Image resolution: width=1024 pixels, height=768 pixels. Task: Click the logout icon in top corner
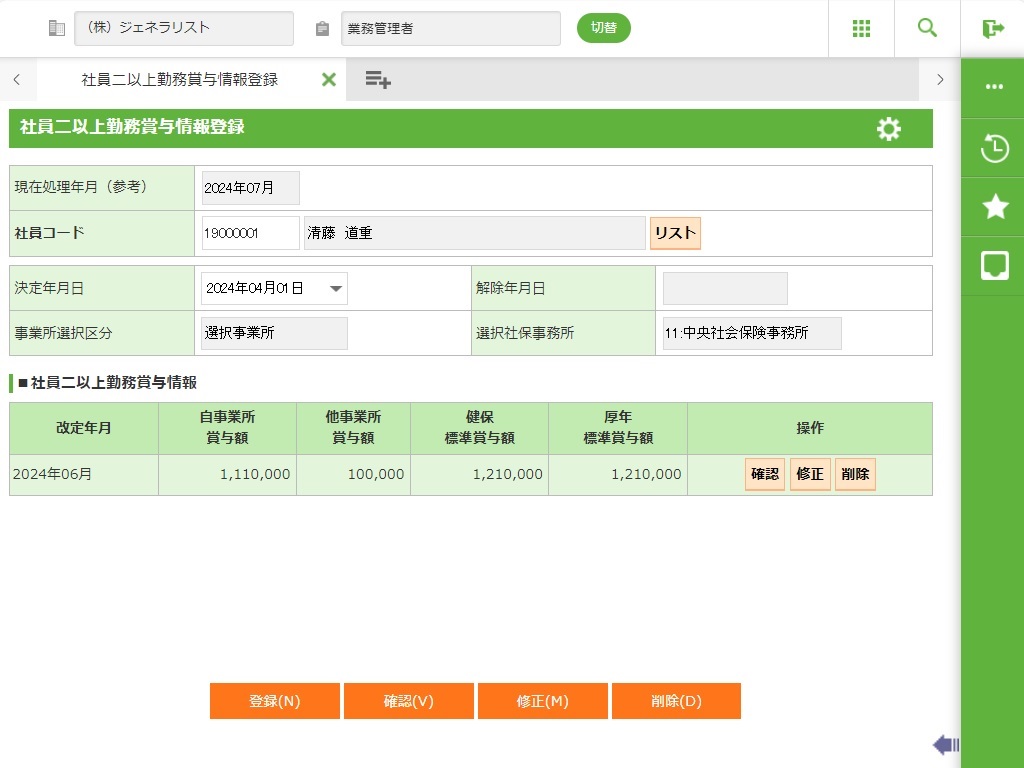coord(993,28)
